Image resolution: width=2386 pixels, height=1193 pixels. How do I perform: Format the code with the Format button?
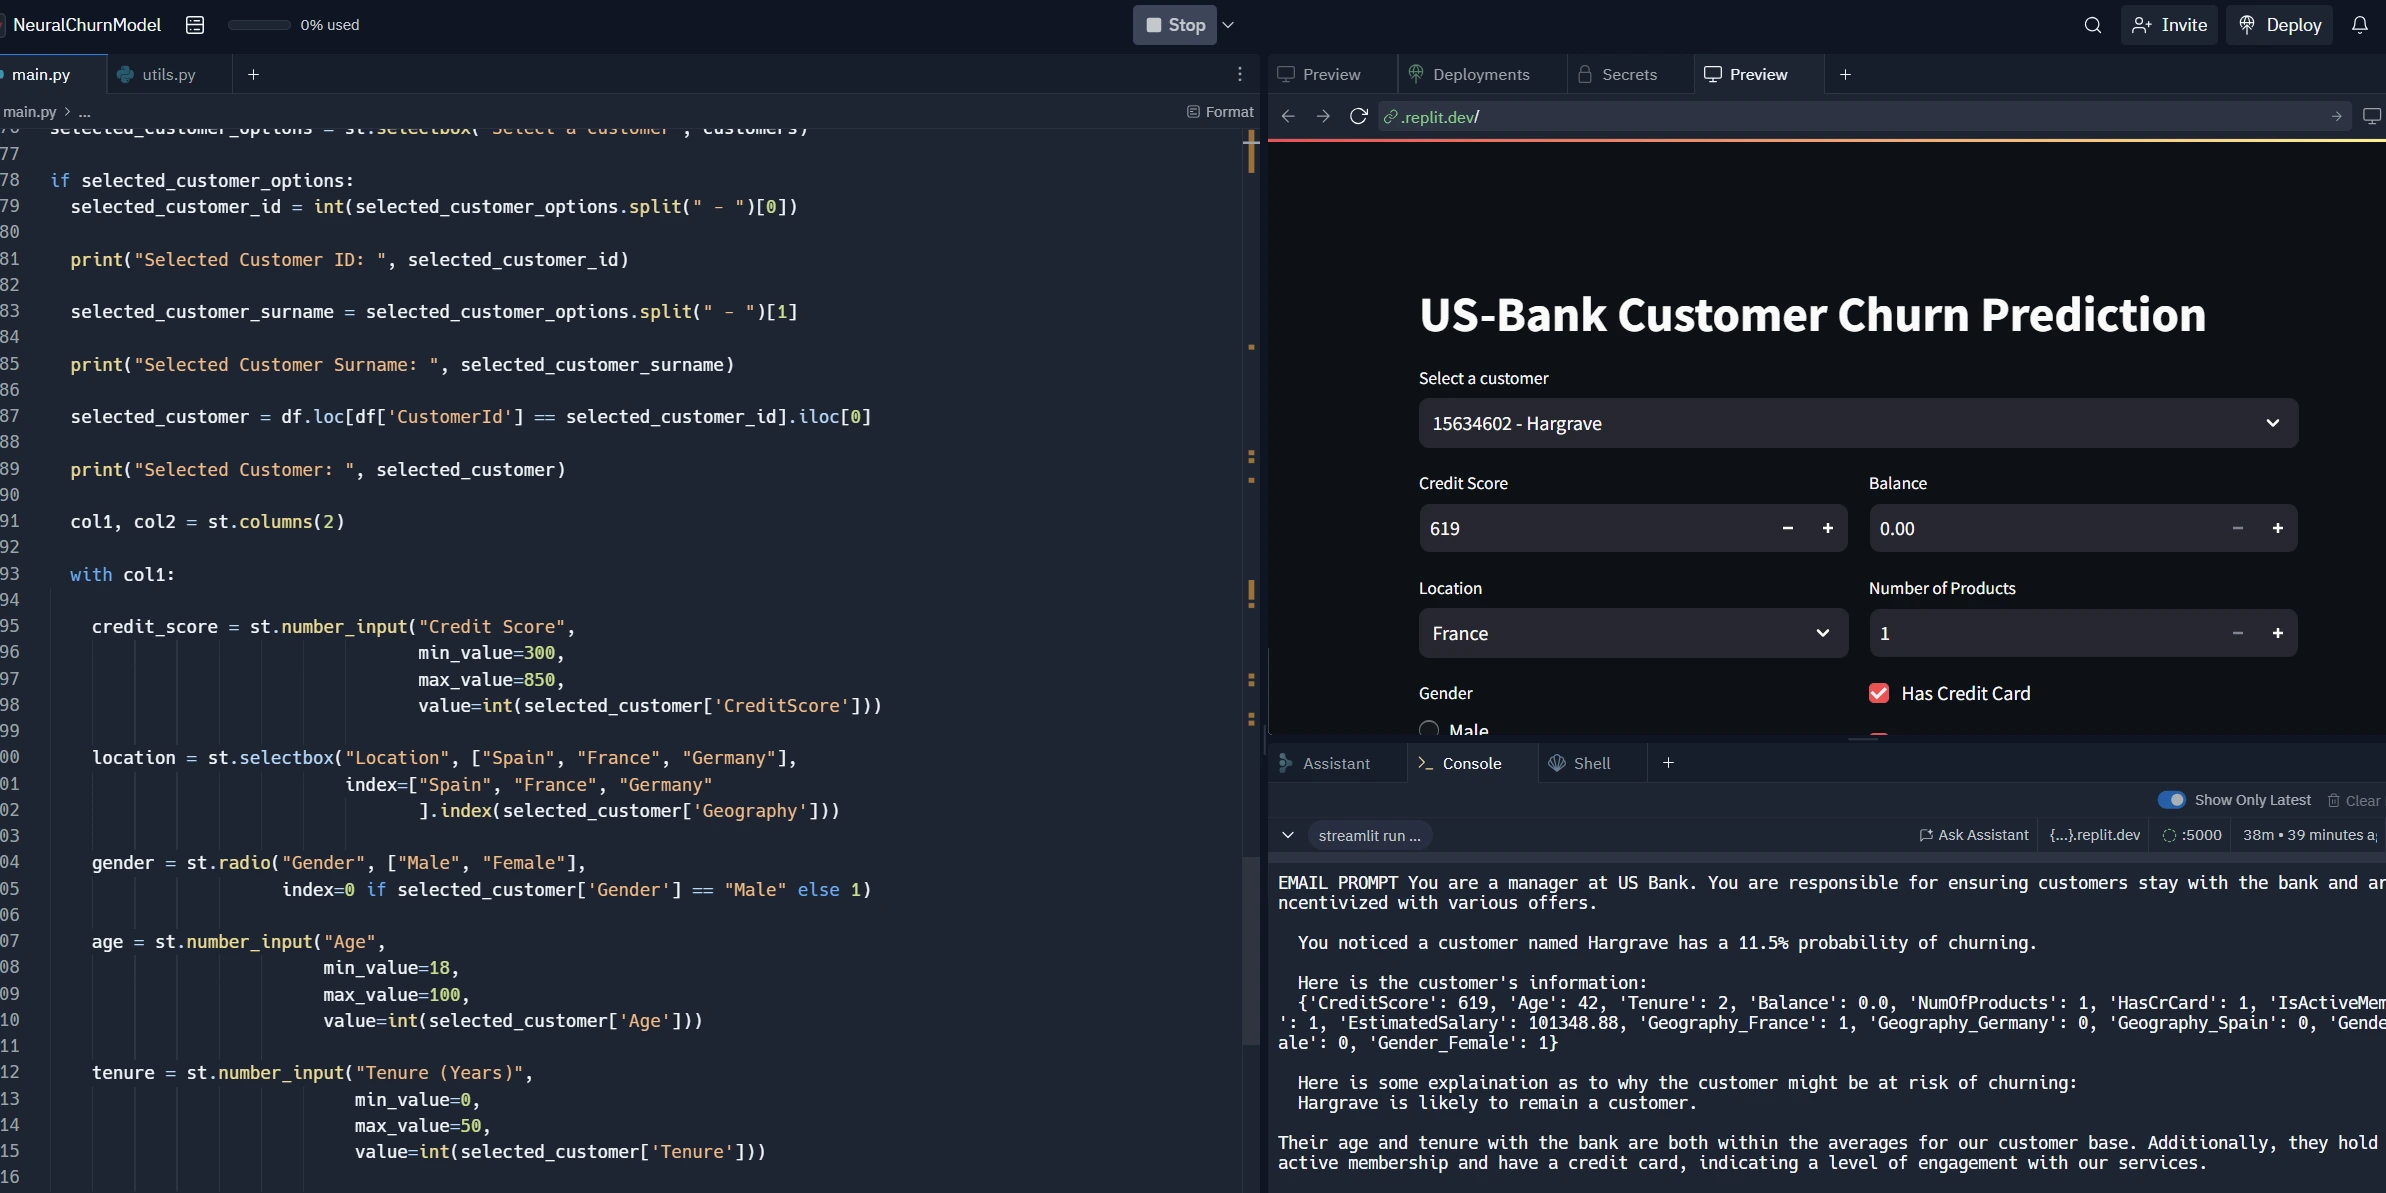[x=1220, y=112]
